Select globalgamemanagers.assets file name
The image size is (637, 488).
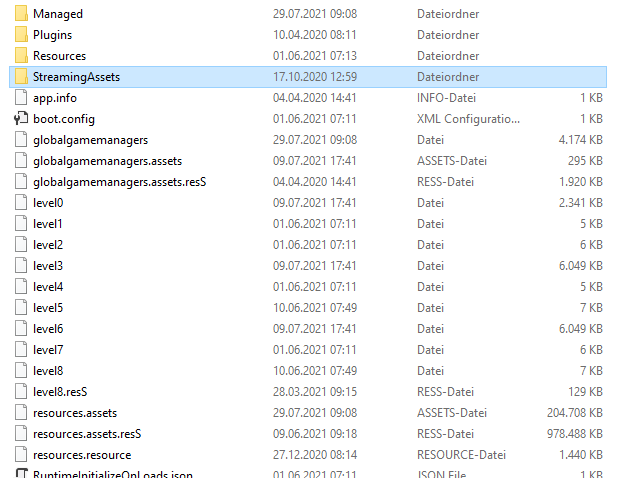pyautogui.click(x=107, y=161)
